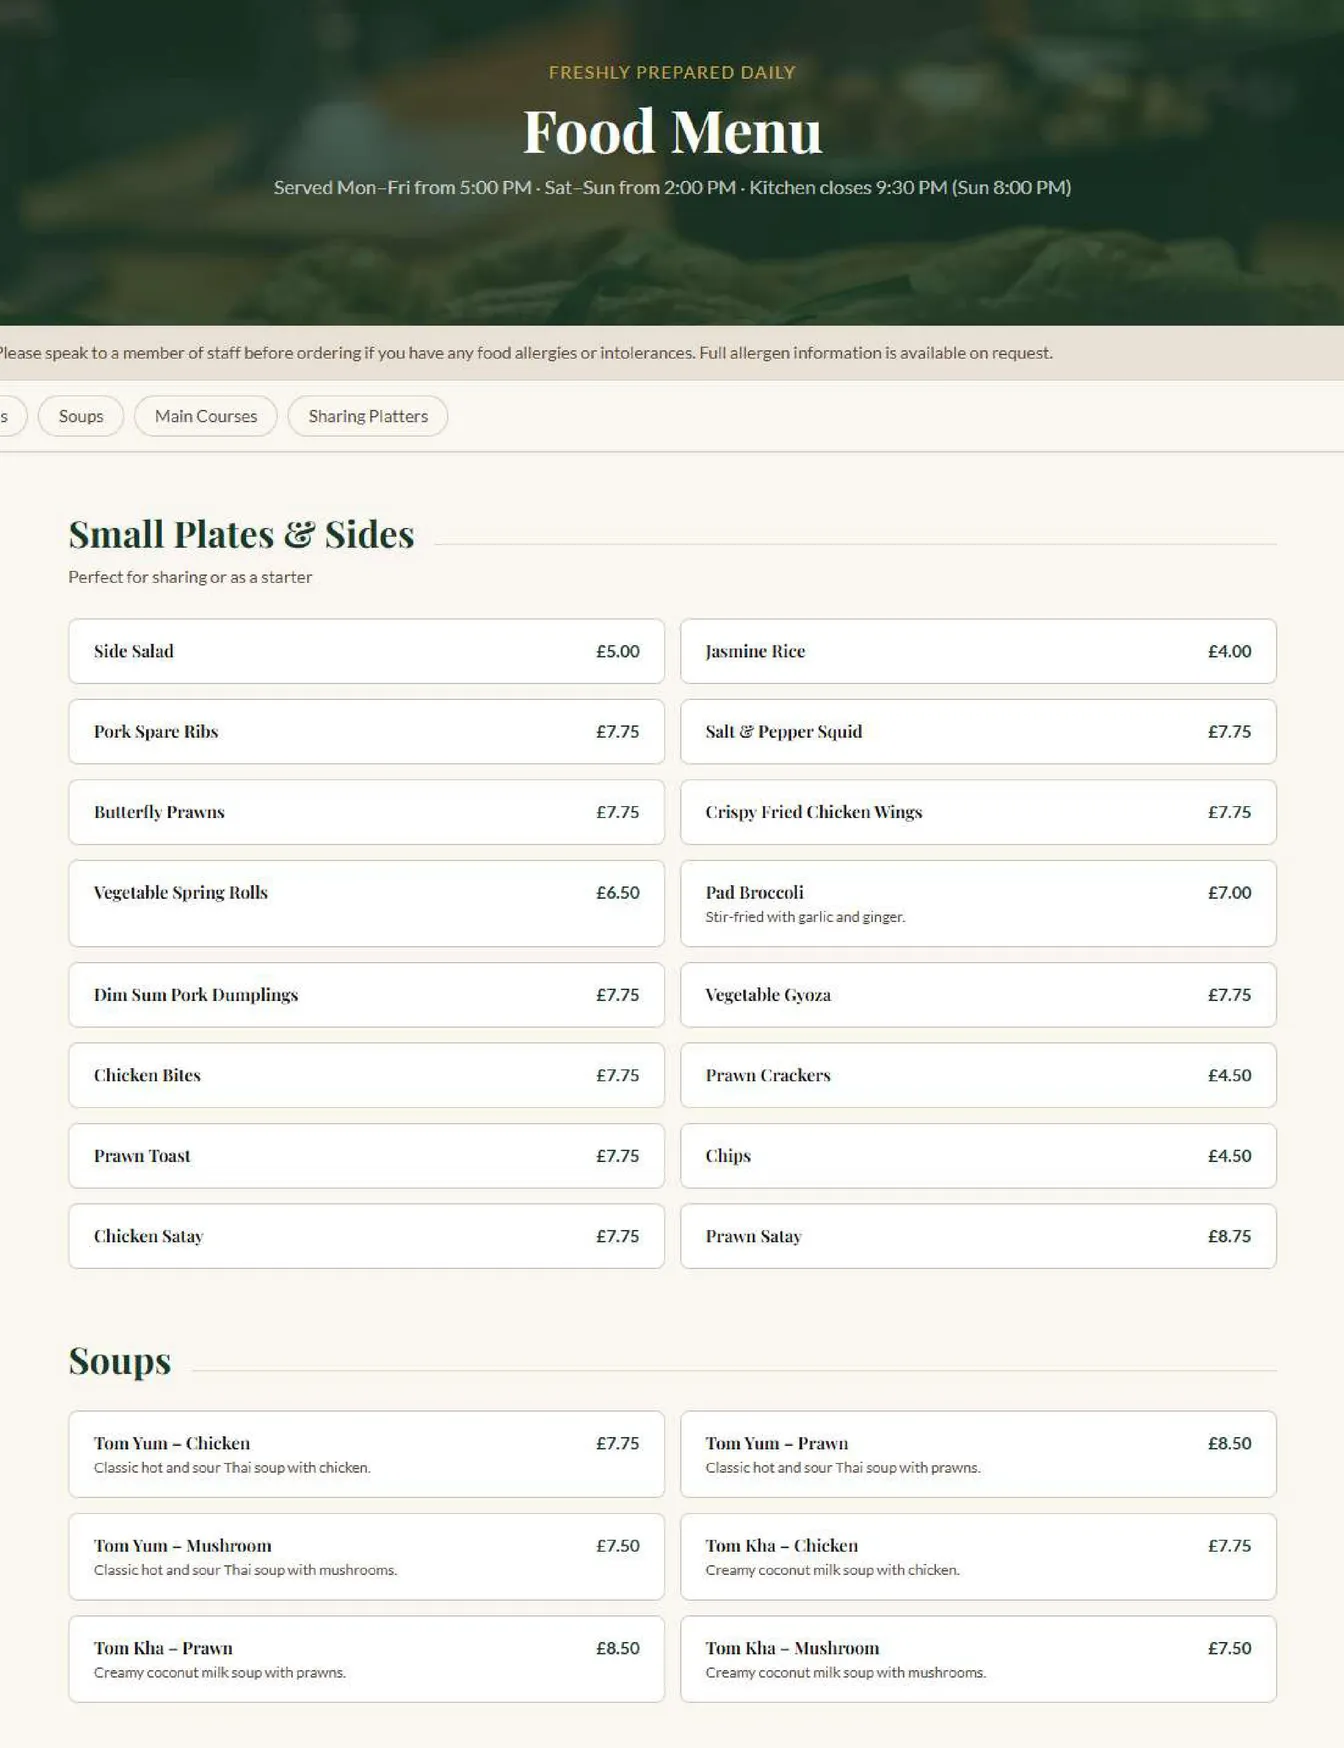Click the 'Chicken Satay' item name
This screenshot has width=1344, height=1748.
(148, 1236)
